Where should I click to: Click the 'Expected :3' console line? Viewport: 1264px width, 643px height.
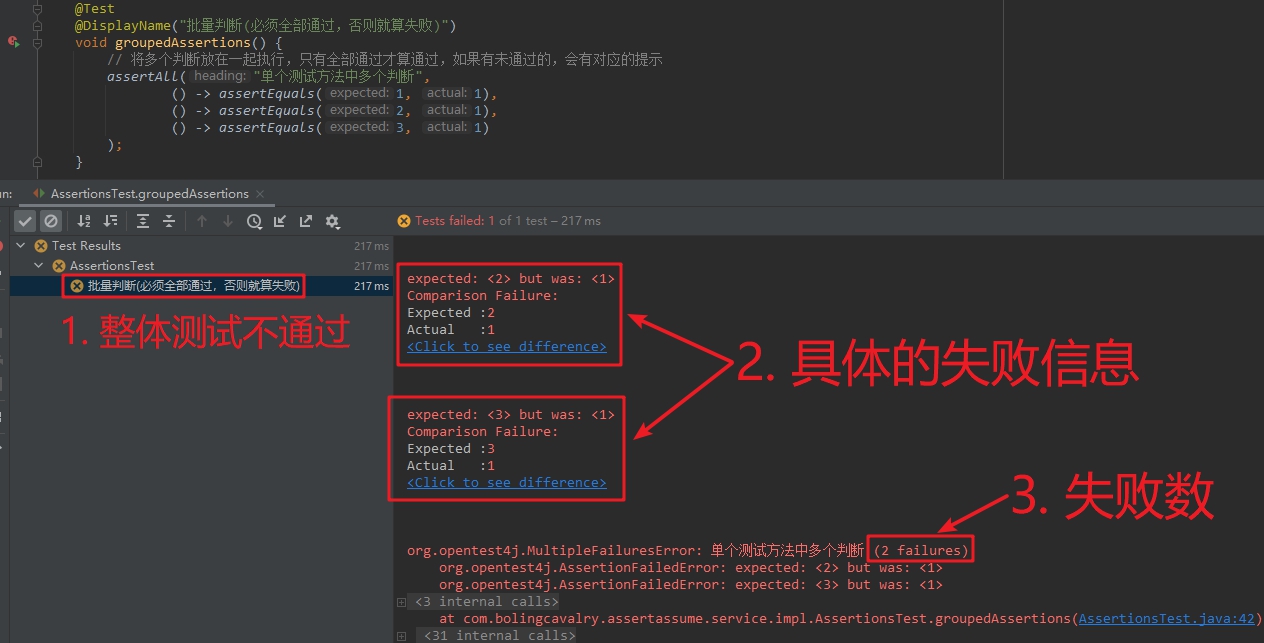pos(451,448)
